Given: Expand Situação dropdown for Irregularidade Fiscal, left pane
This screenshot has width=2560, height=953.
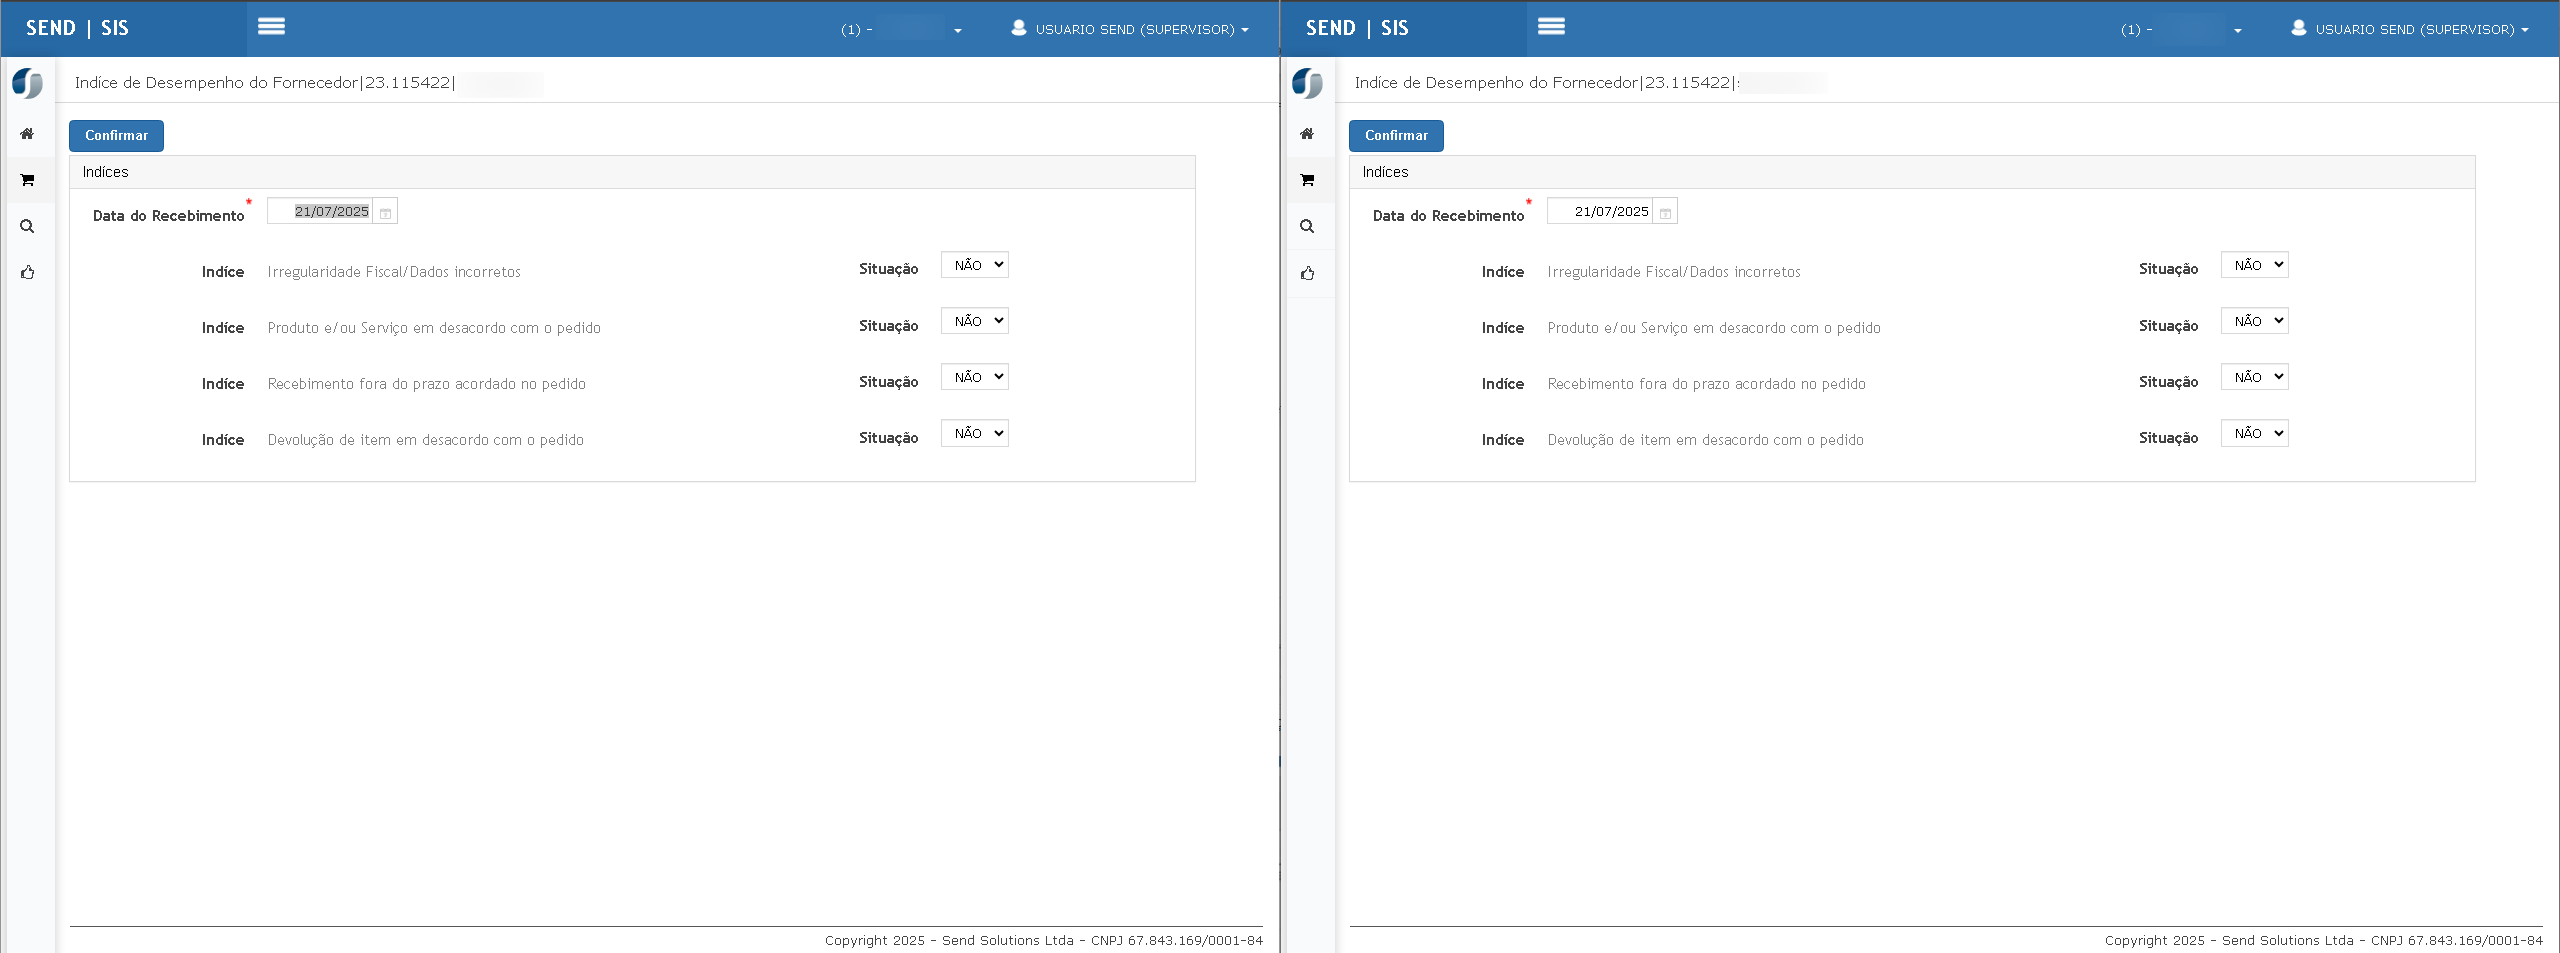Looking at the screenshot, I should tap(975, 265).
